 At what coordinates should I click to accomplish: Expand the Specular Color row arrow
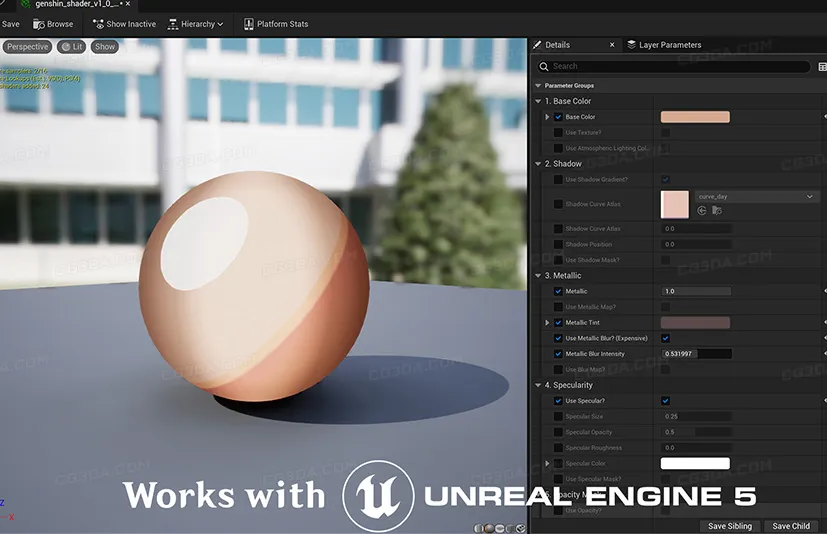[547, 464]
